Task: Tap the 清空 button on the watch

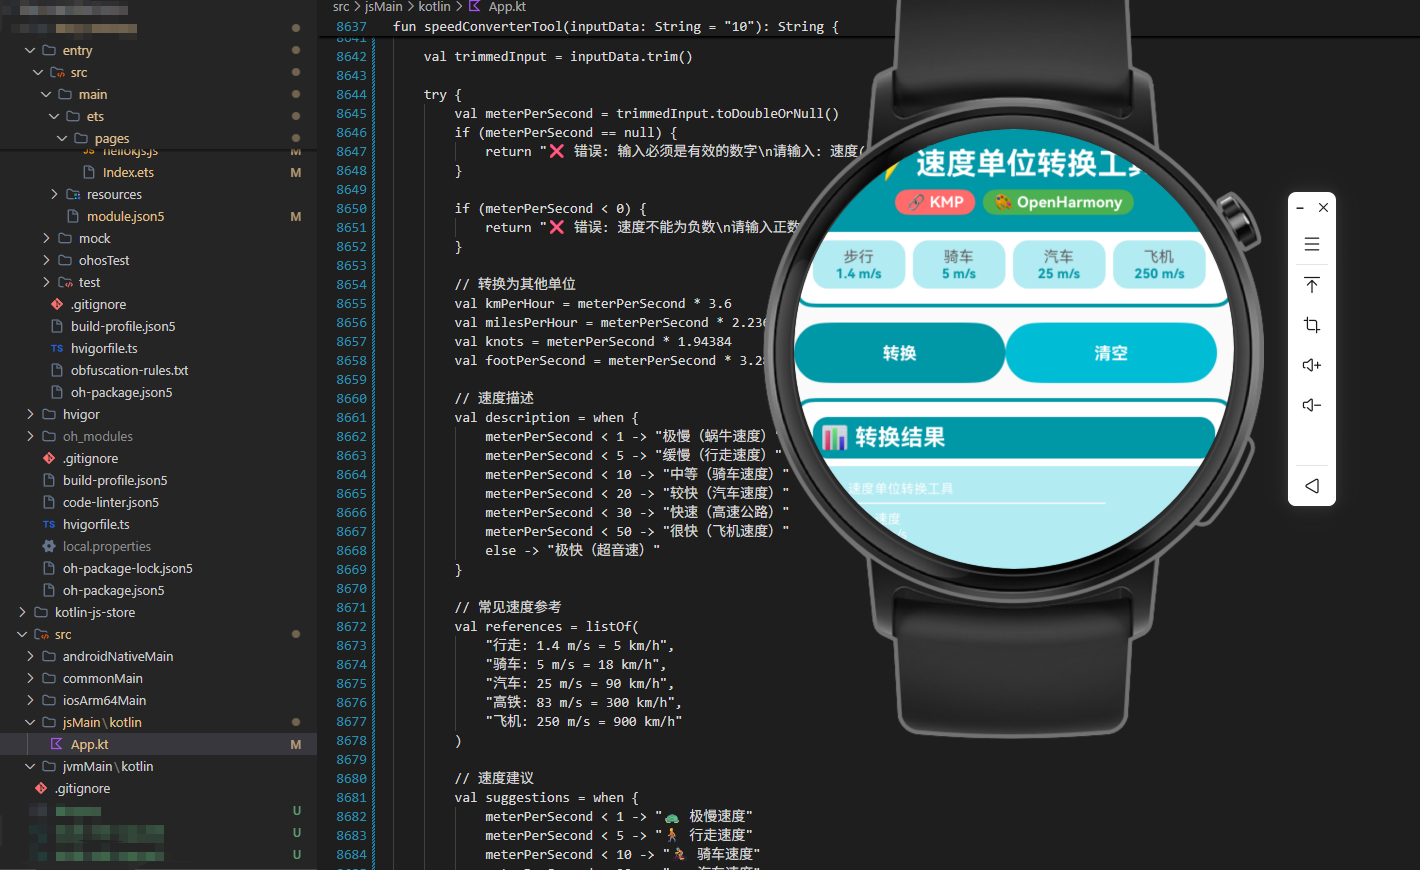Action: point(1111,353)
